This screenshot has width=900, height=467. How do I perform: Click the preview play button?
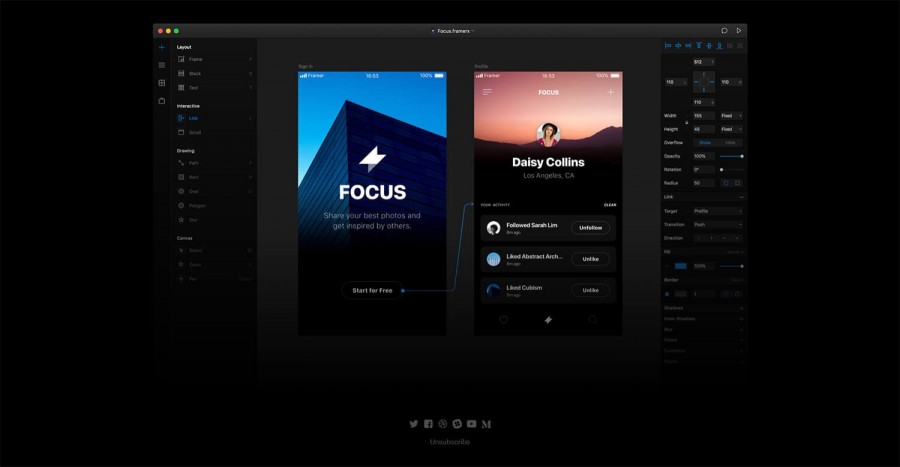739,31
